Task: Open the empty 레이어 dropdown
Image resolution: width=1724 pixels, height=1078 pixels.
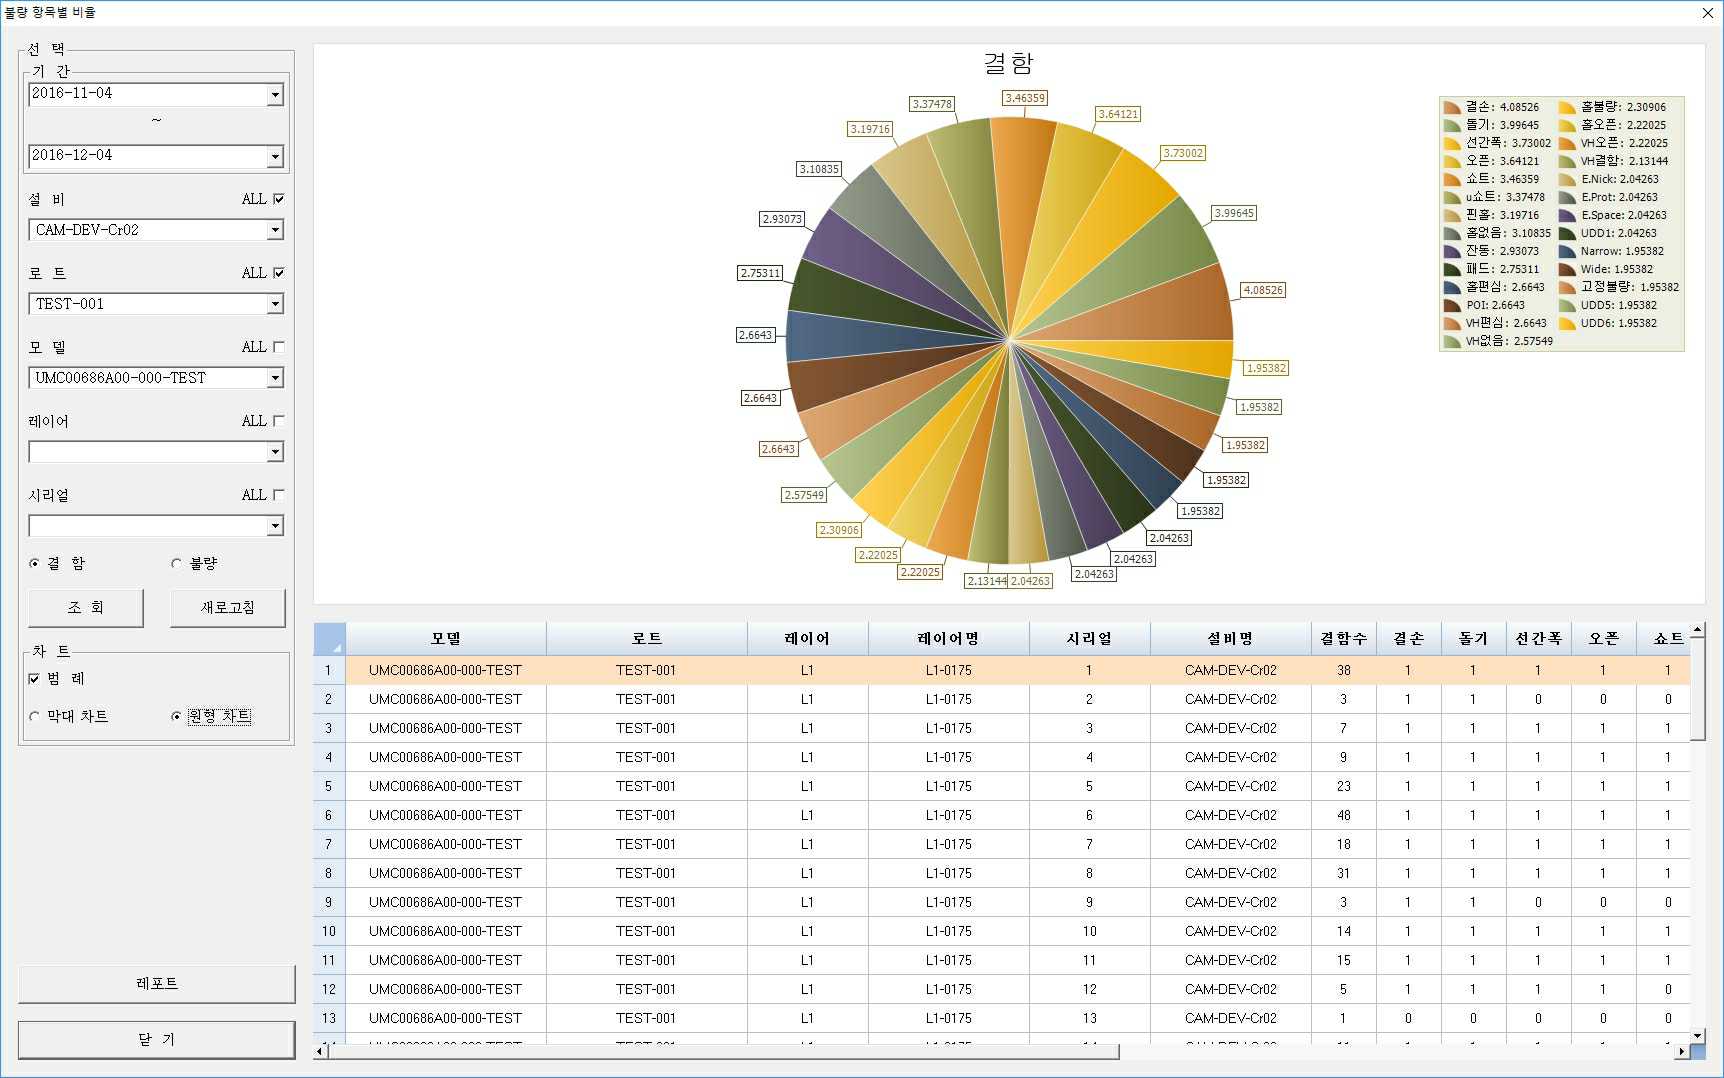Action: click(x=275, y=452)
